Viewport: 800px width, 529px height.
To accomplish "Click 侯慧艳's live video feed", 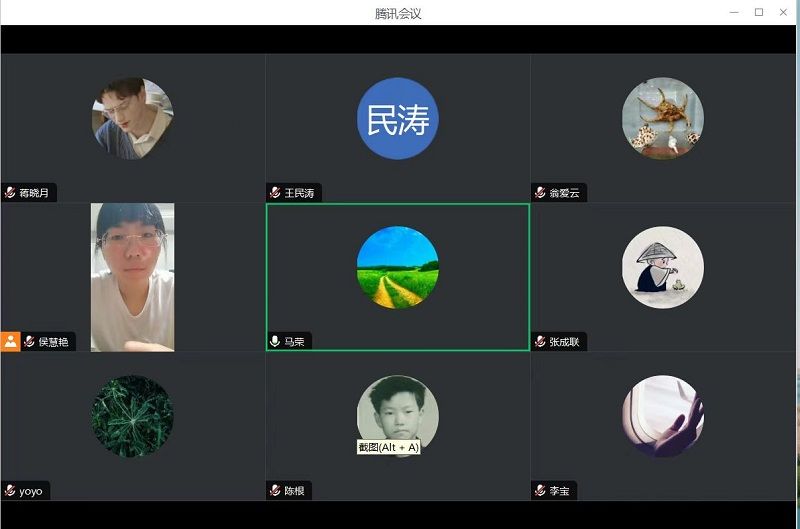I will click(132, 277).
